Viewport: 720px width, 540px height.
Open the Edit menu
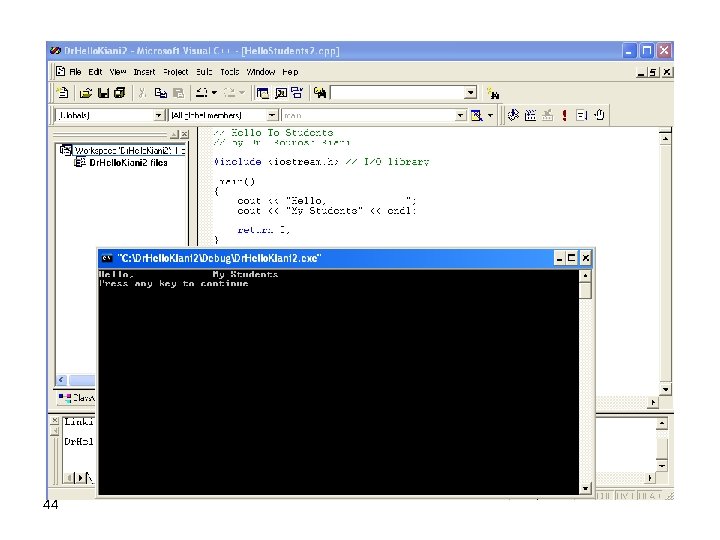(96, 72)
